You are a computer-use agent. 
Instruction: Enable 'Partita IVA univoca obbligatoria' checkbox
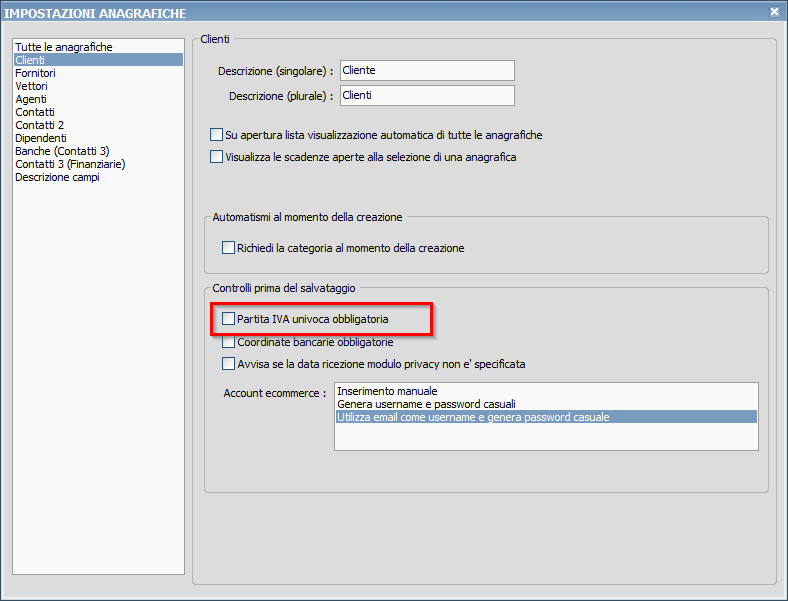pos(228,319)
